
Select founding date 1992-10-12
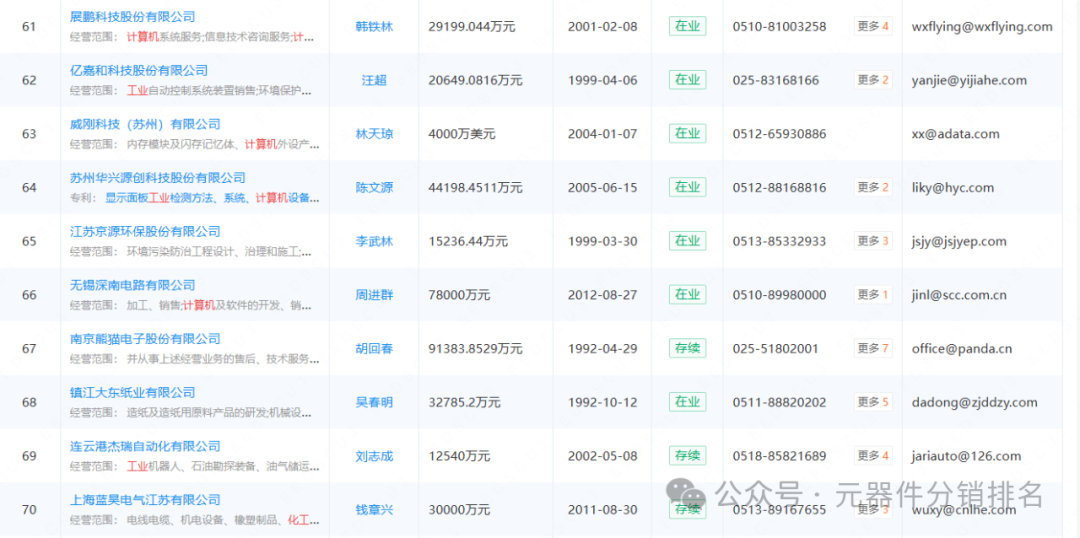coord(603,403)
